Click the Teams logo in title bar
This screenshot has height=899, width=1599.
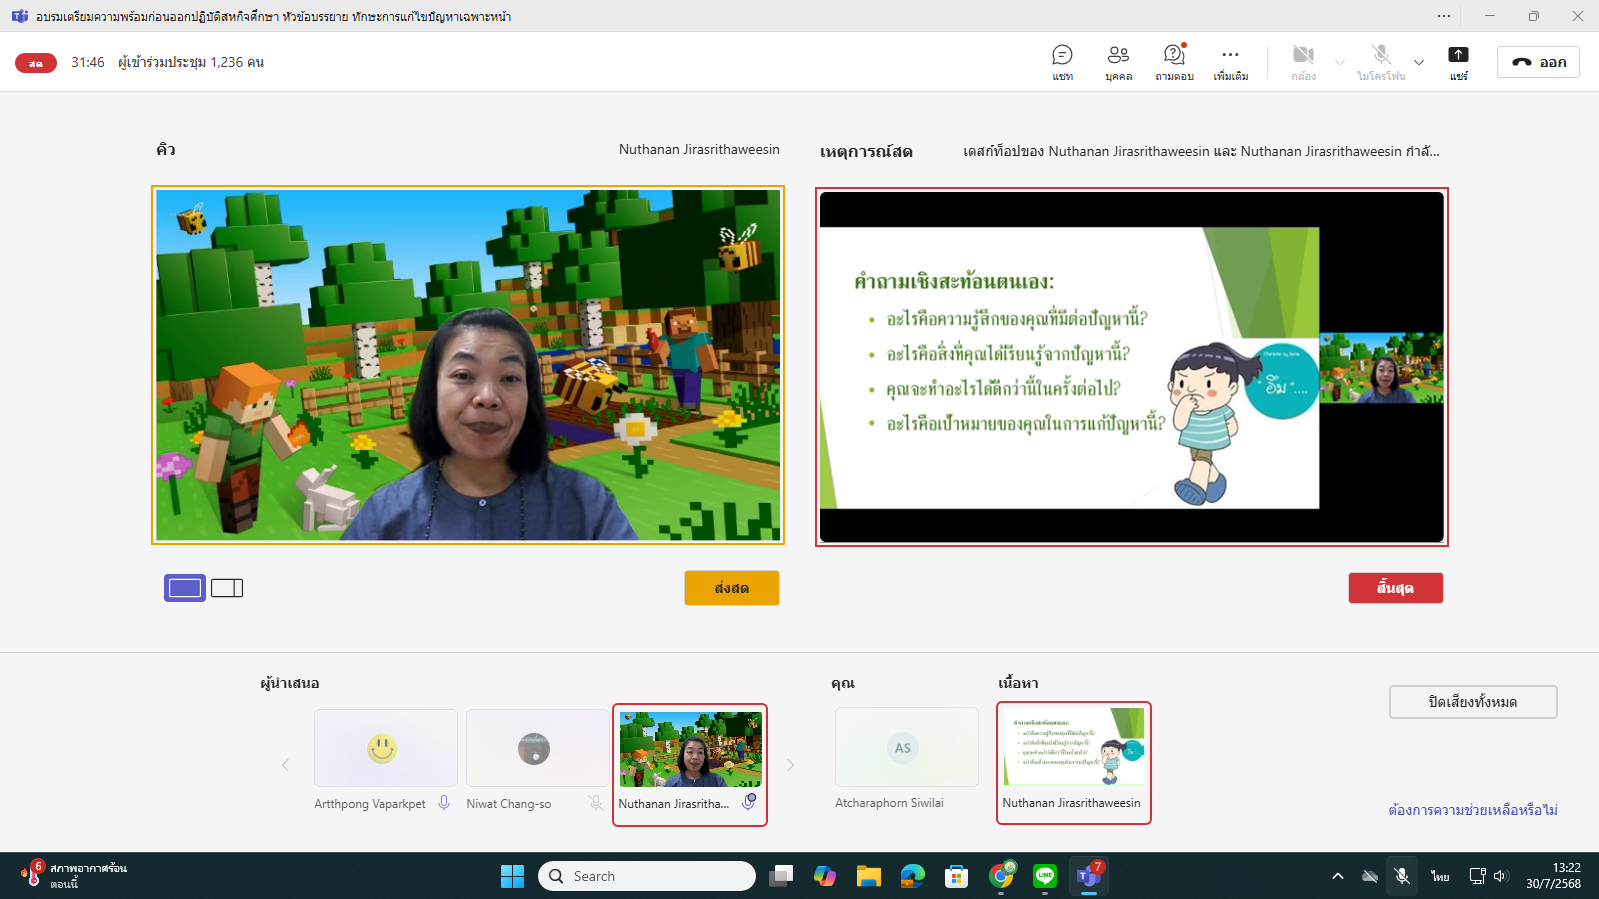[20, 16]
